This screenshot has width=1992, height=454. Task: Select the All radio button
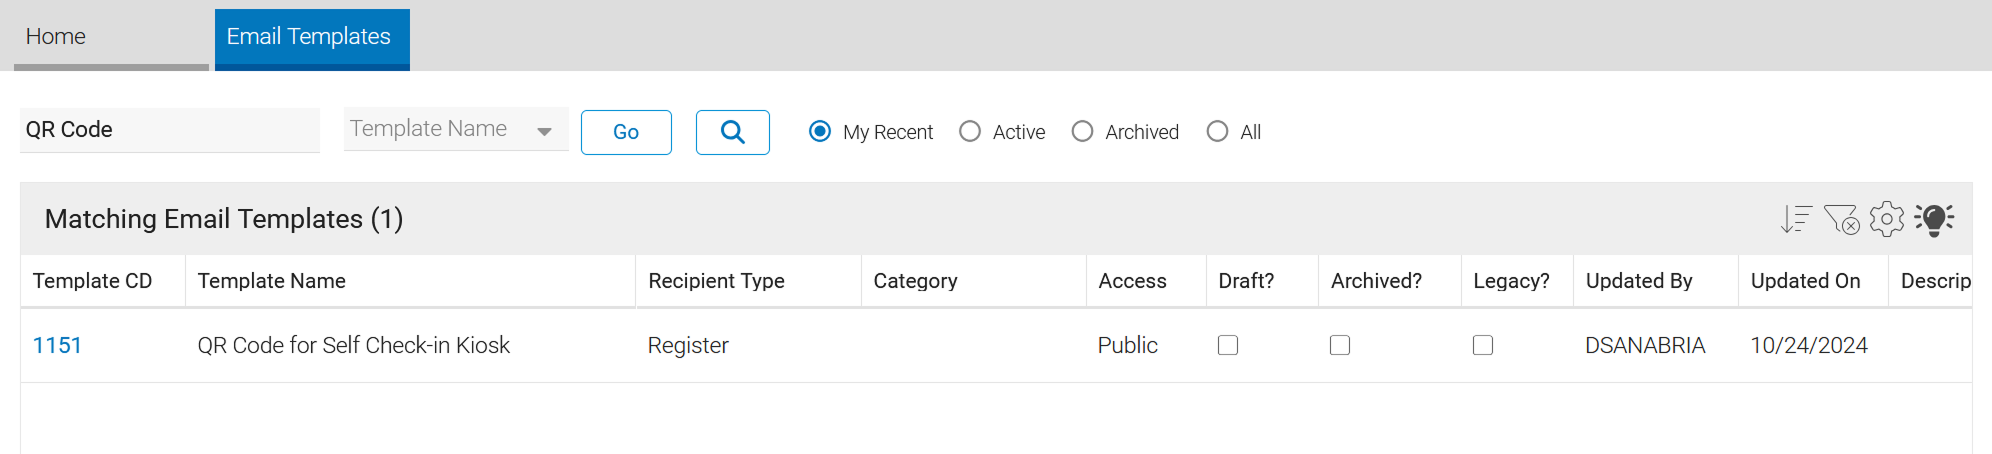tap(1217, 132)
